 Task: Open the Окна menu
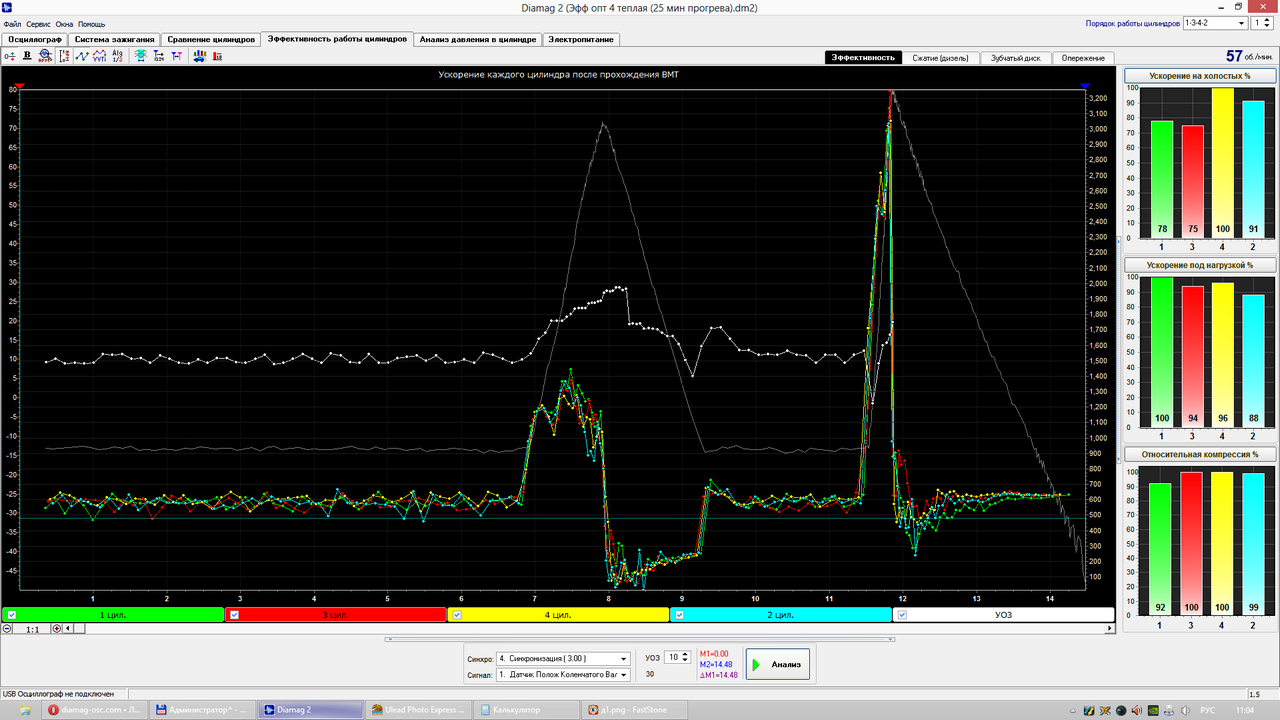pyautogui.click(x=64, y=23)
